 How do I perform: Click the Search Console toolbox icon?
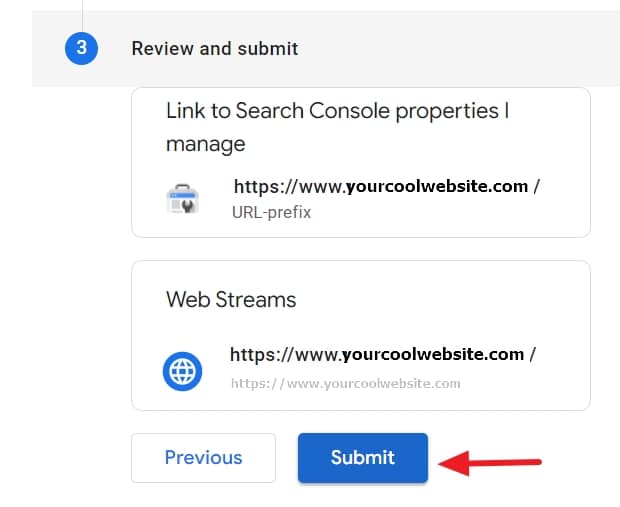pos(183,199)
